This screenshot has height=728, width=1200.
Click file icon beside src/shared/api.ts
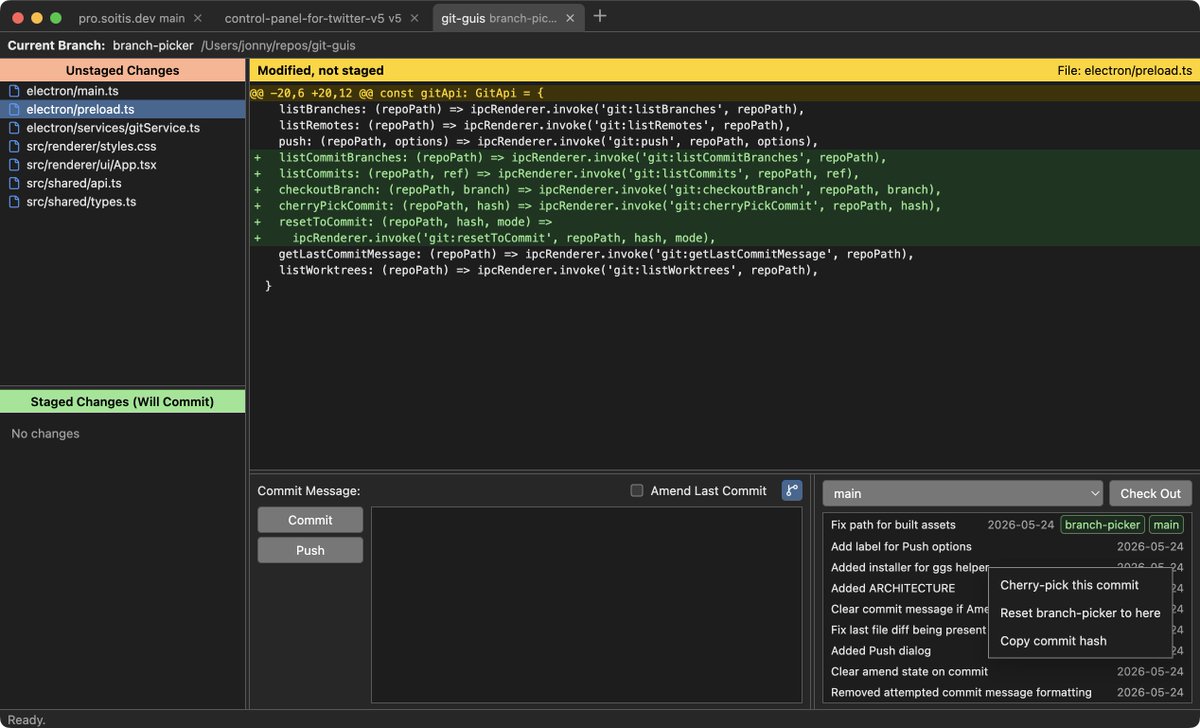click(14, 184)
